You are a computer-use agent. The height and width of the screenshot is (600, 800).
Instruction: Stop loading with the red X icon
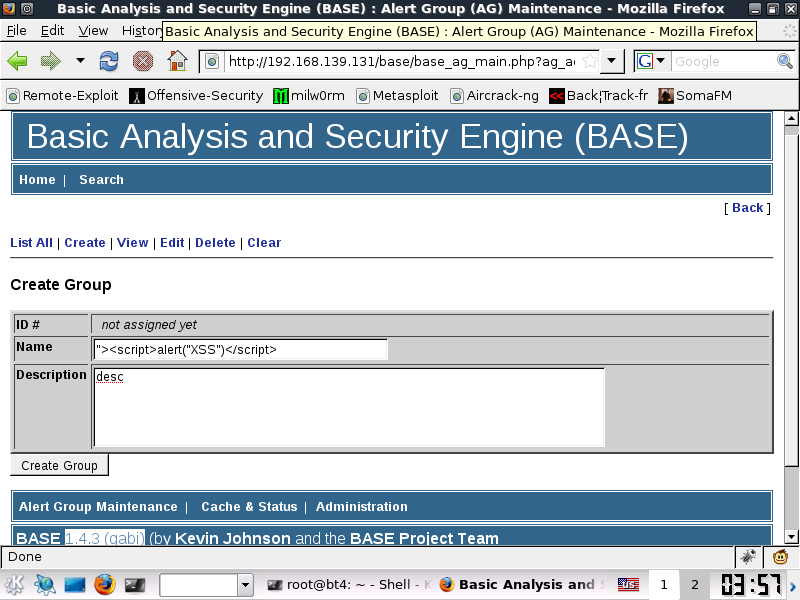coord(143,61)
